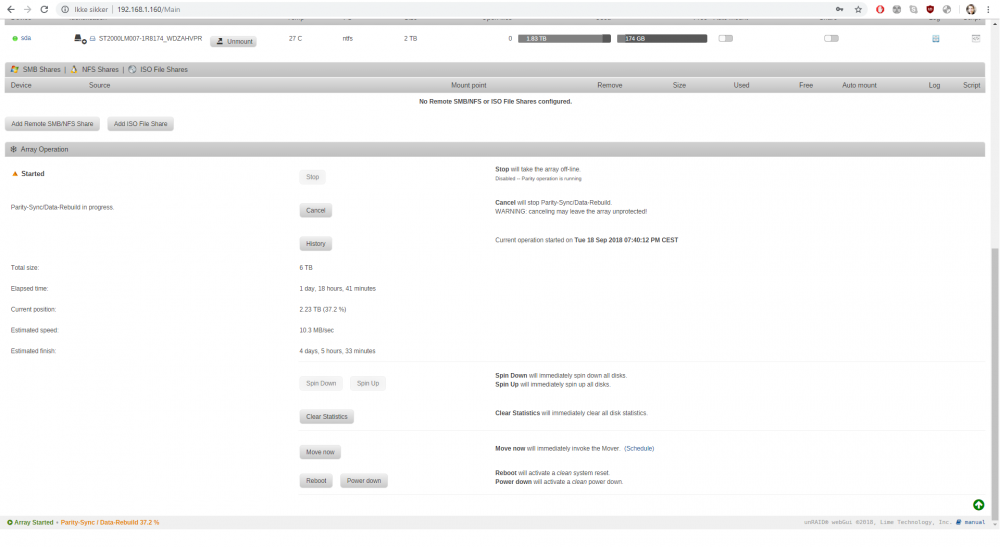Open the Opera extension icon
Image resolution: width=1000 pixels, height=547 pixels.
[880, 10]
